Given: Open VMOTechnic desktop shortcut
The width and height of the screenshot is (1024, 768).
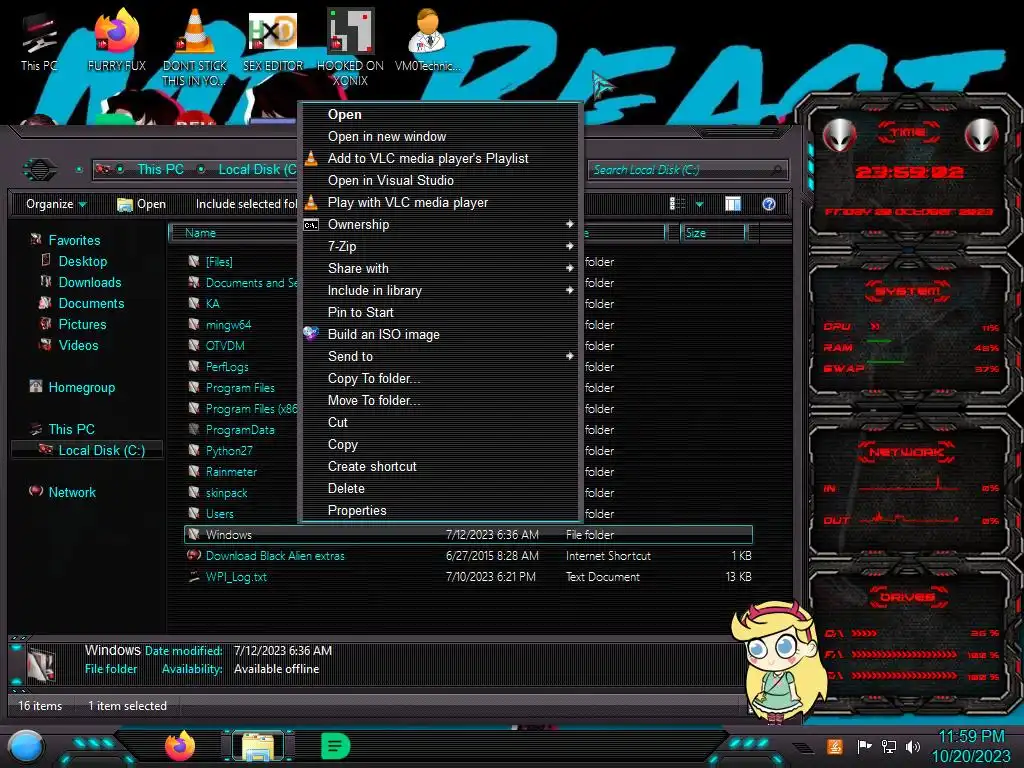Looking at the screenshot, I should [x=427, y=39].
